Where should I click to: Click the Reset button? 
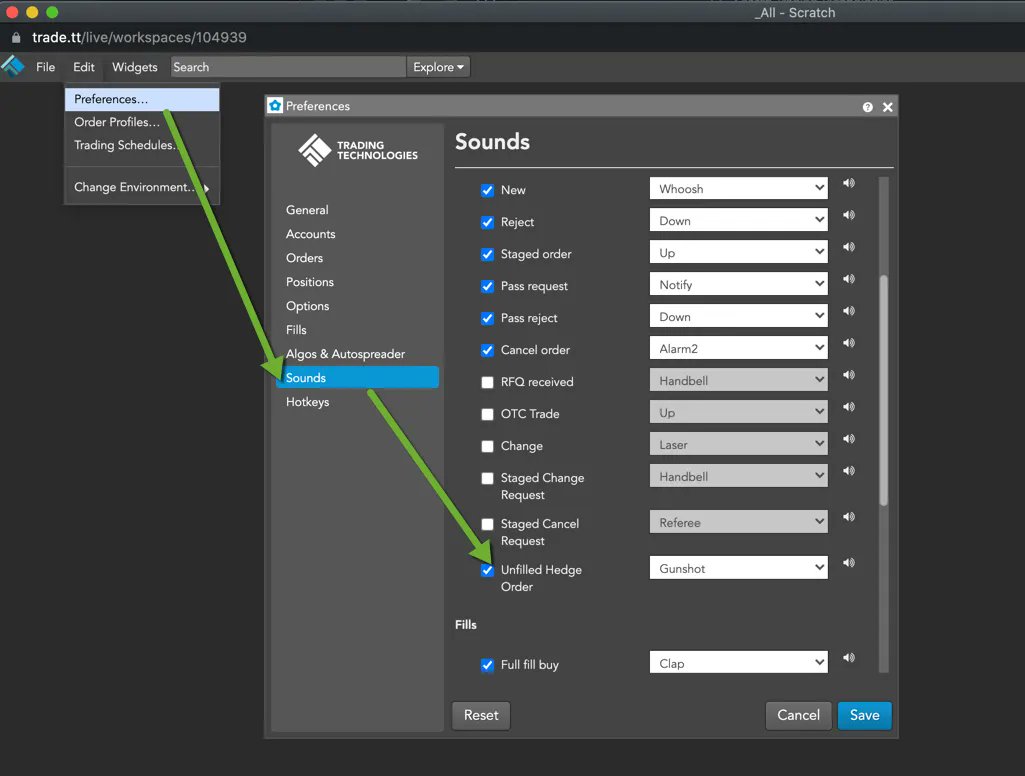(481, 716)
